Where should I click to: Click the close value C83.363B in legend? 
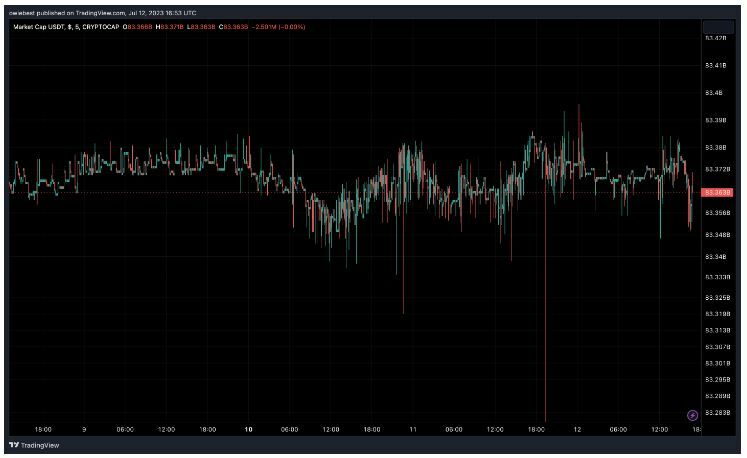235,26
